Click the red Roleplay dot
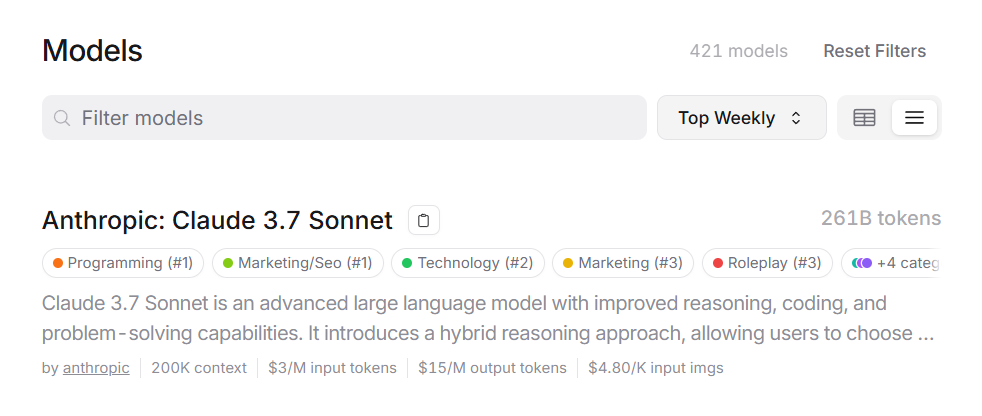Viewport: 982px width, 416px height. coord(718,263)
